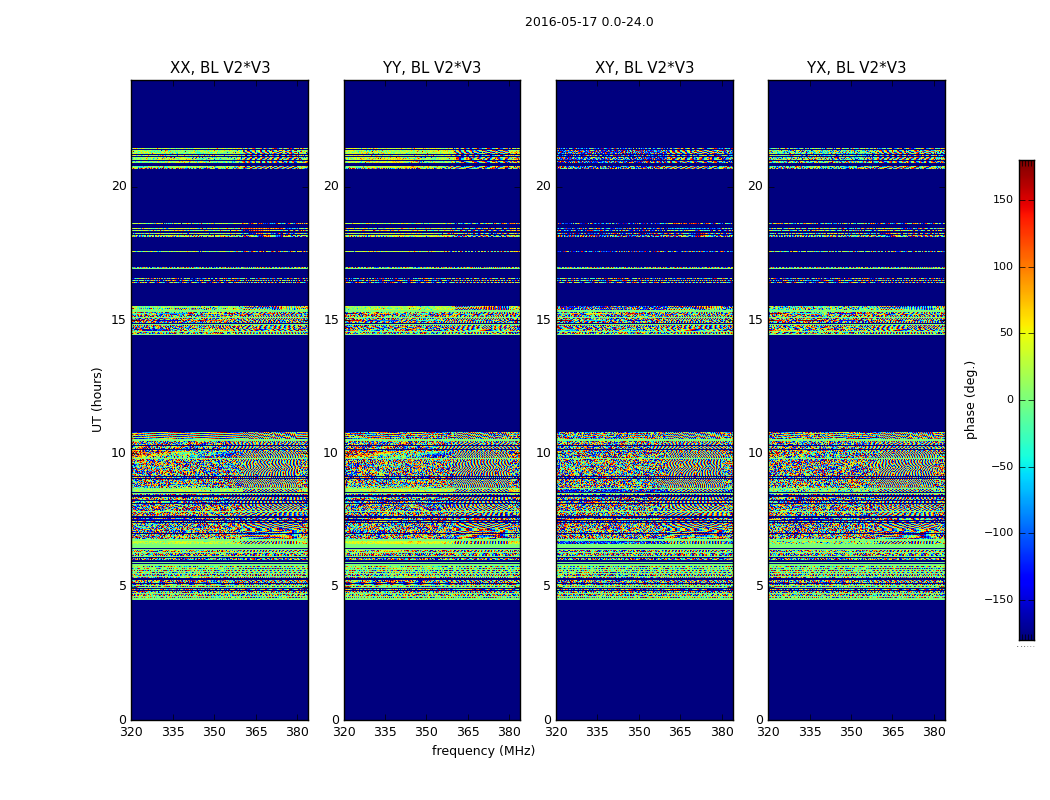This screenshot has height=800, width=1050.
Task: Select the 'YX, BL V2*V3' panel title
Action: coord(856,68)
